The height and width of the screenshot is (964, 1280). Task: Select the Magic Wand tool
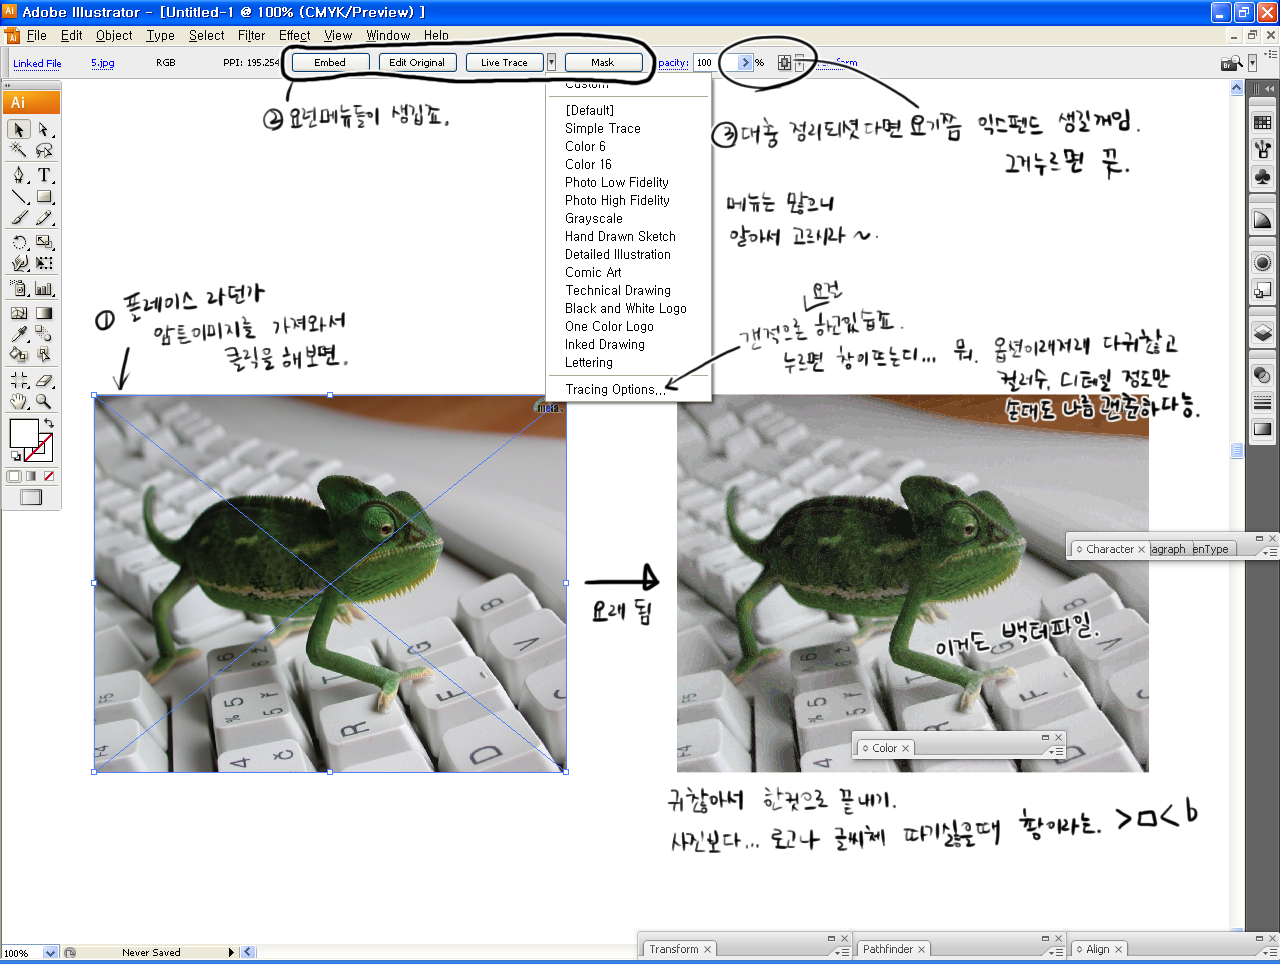18,150
